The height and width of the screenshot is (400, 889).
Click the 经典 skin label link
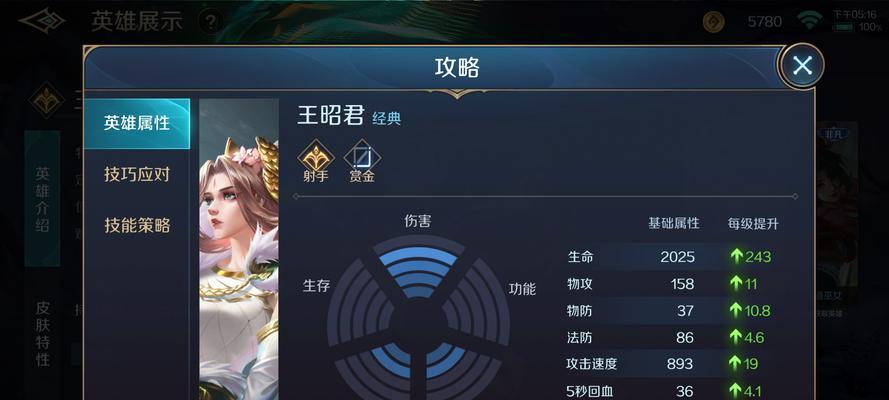387,118
